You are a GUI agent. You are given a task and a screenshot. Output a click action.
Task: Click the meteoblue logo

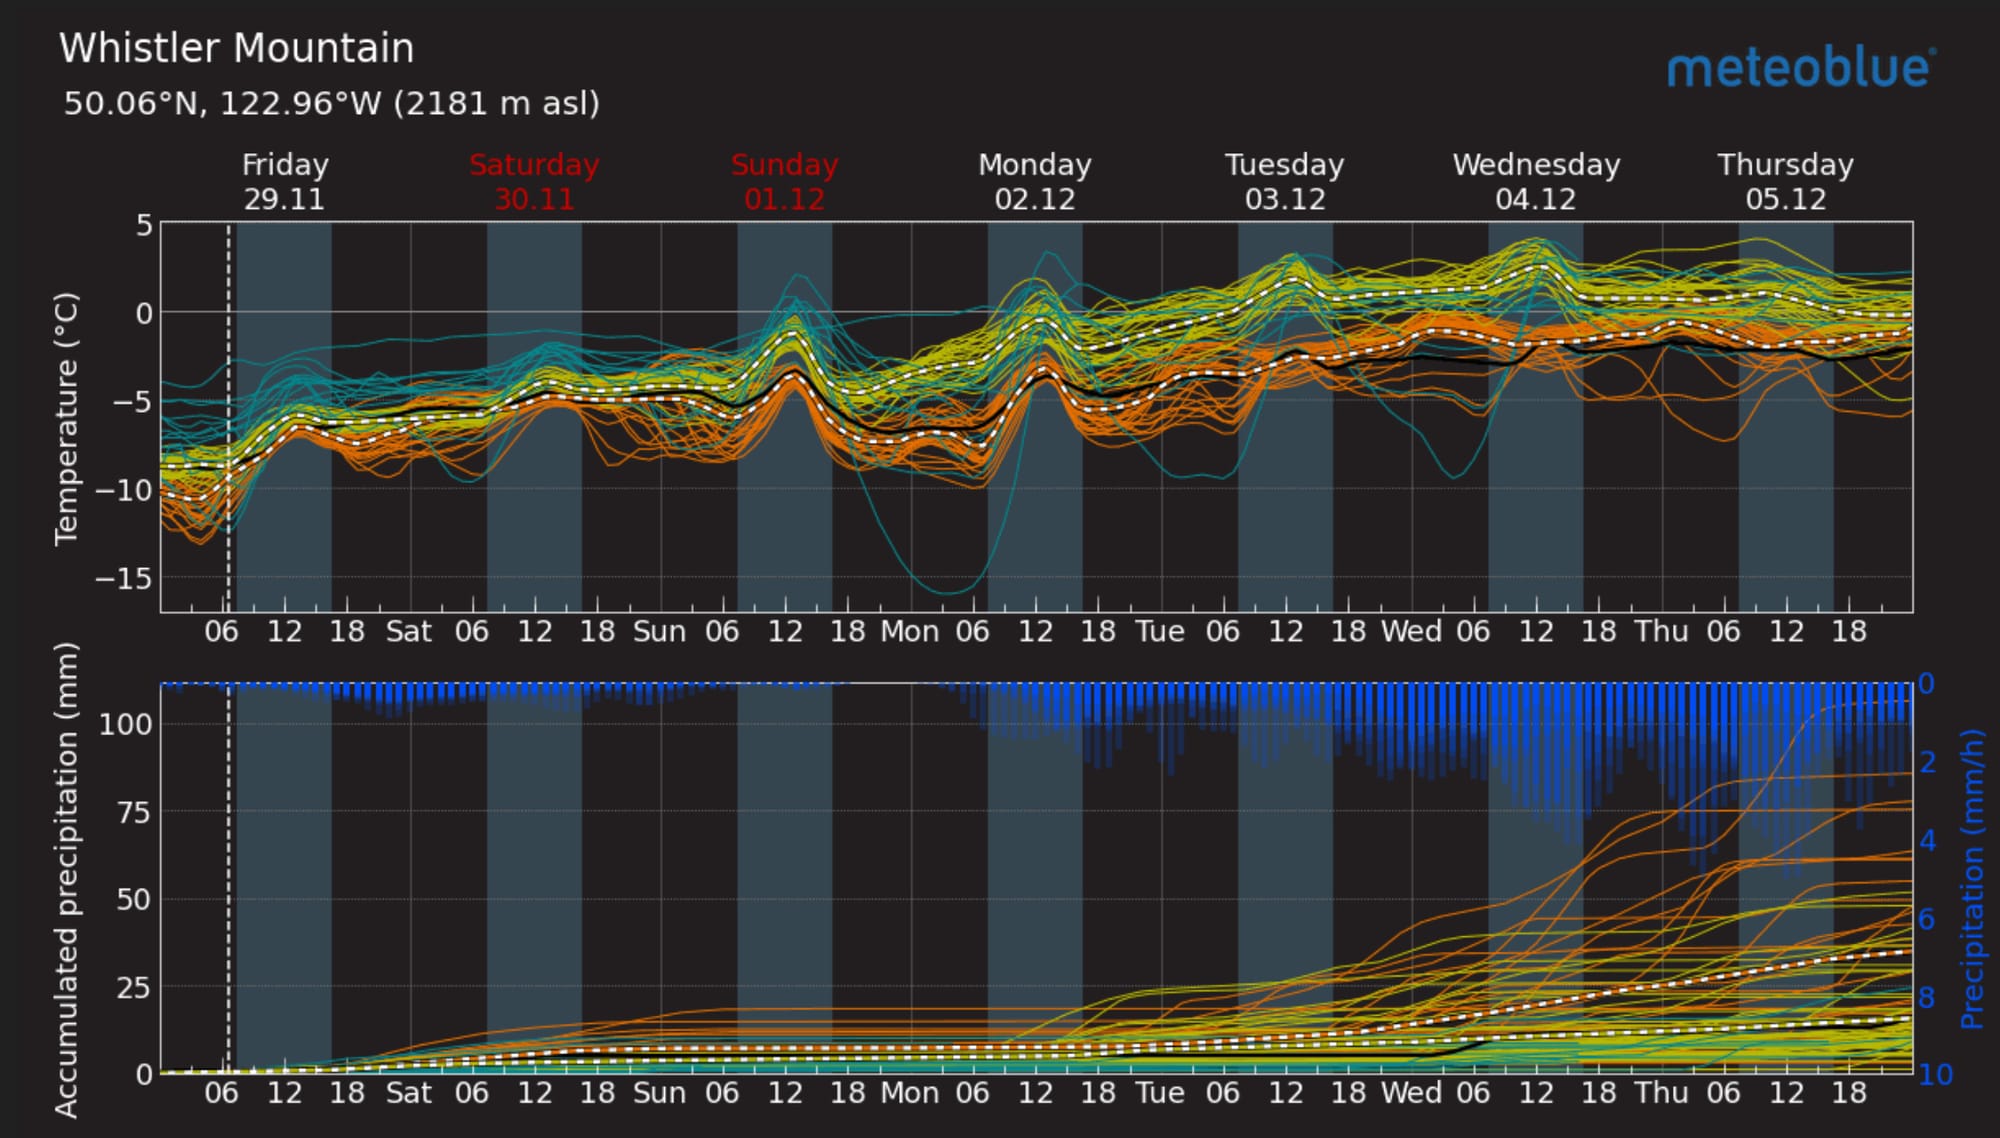click(x=1800, y=68)
